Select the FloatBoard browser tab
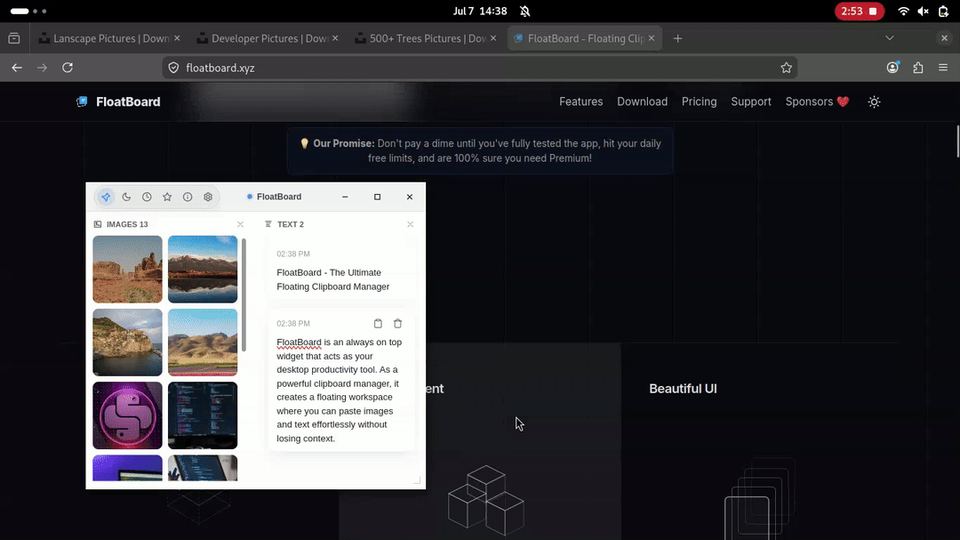960x540 pixels. [x=585, y=38]
